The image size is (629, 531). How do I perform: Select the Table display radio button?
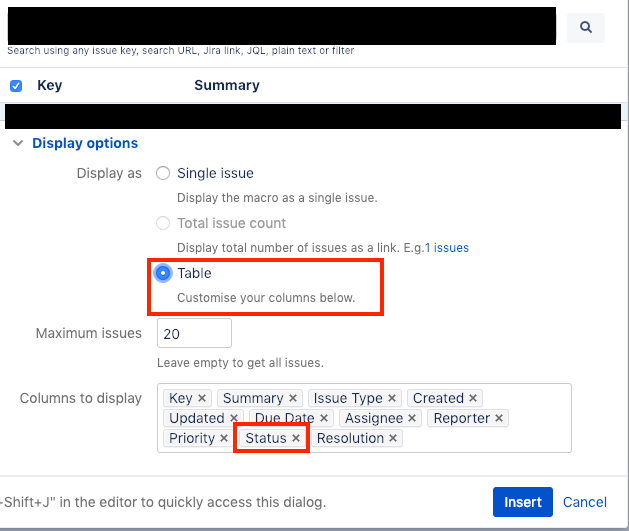[163, 273]
